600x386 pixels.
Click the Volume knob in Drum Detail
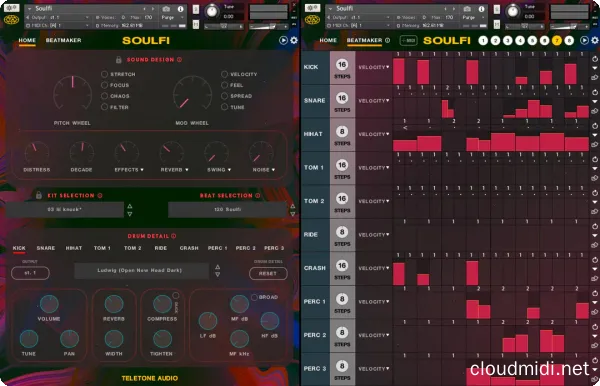point(49,304)
